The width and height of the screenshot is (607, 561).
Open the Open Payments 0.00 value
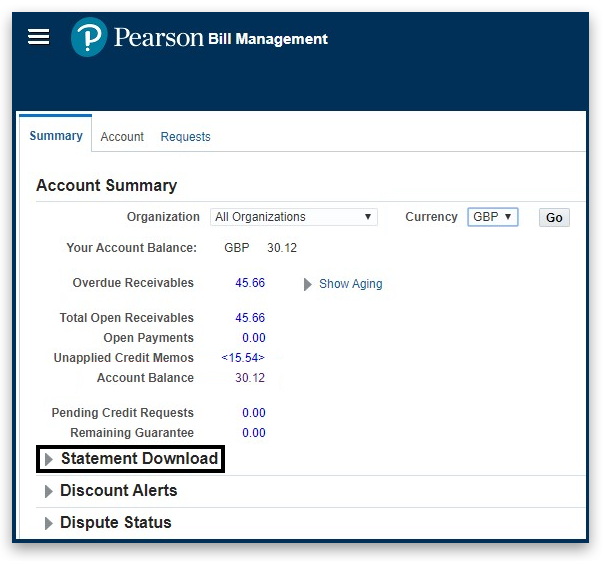click(x=253, y=338)
